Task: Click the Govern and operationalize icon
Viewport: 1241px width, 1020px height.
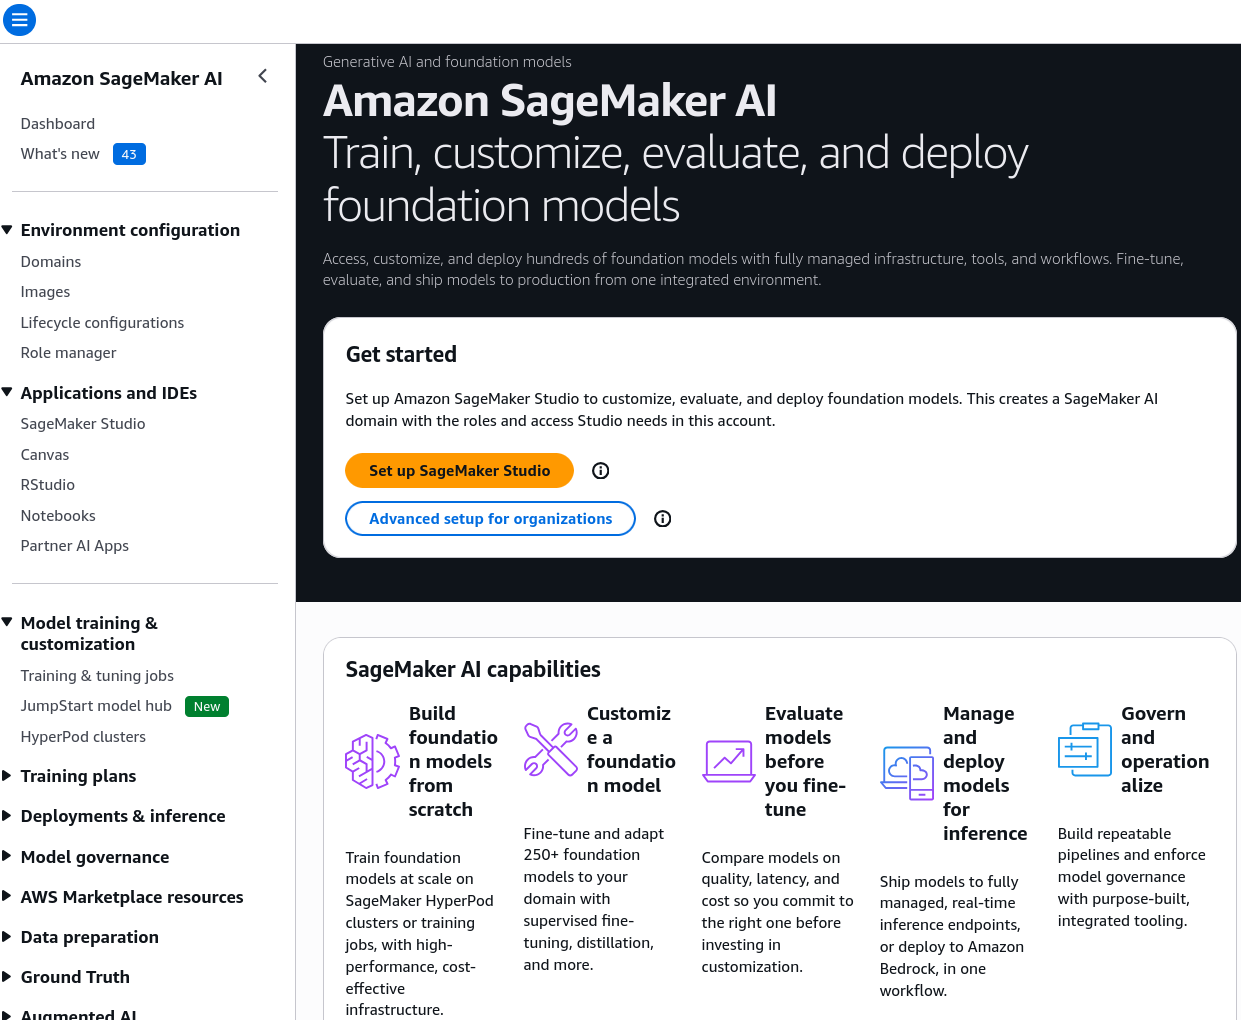Action: tap(1085, 750)
